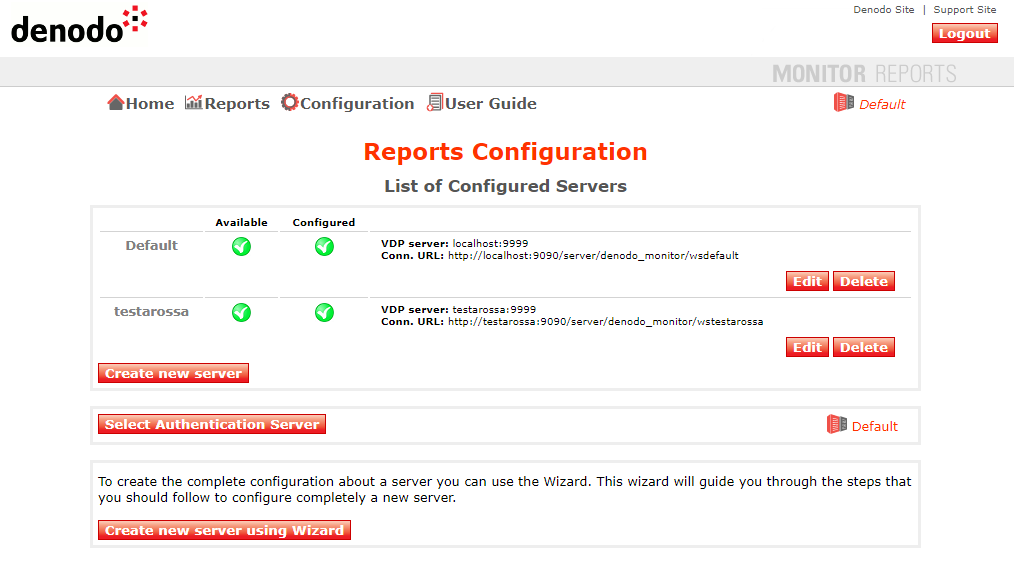
Task: Open the Denodo Site link
Action: (883, 10)
